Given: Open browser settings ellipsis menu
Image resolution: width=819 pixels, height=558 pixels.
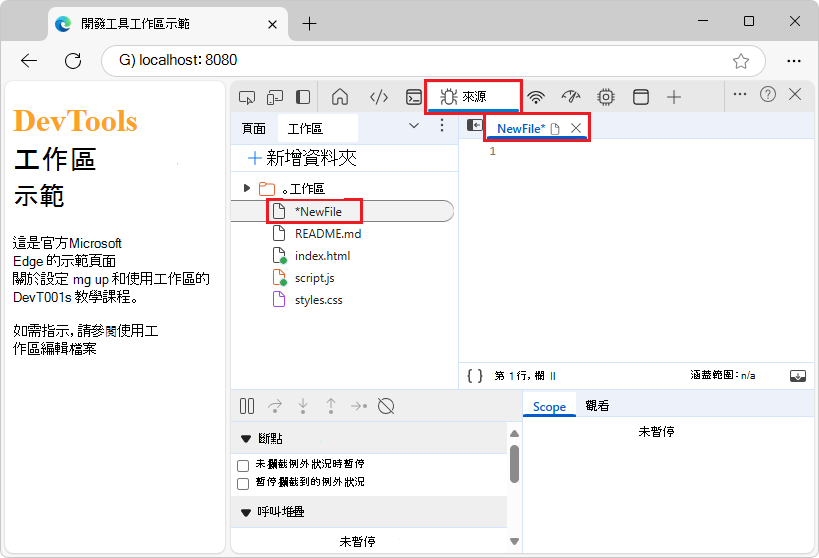Looking at the screenshot, I should (794, 61).
